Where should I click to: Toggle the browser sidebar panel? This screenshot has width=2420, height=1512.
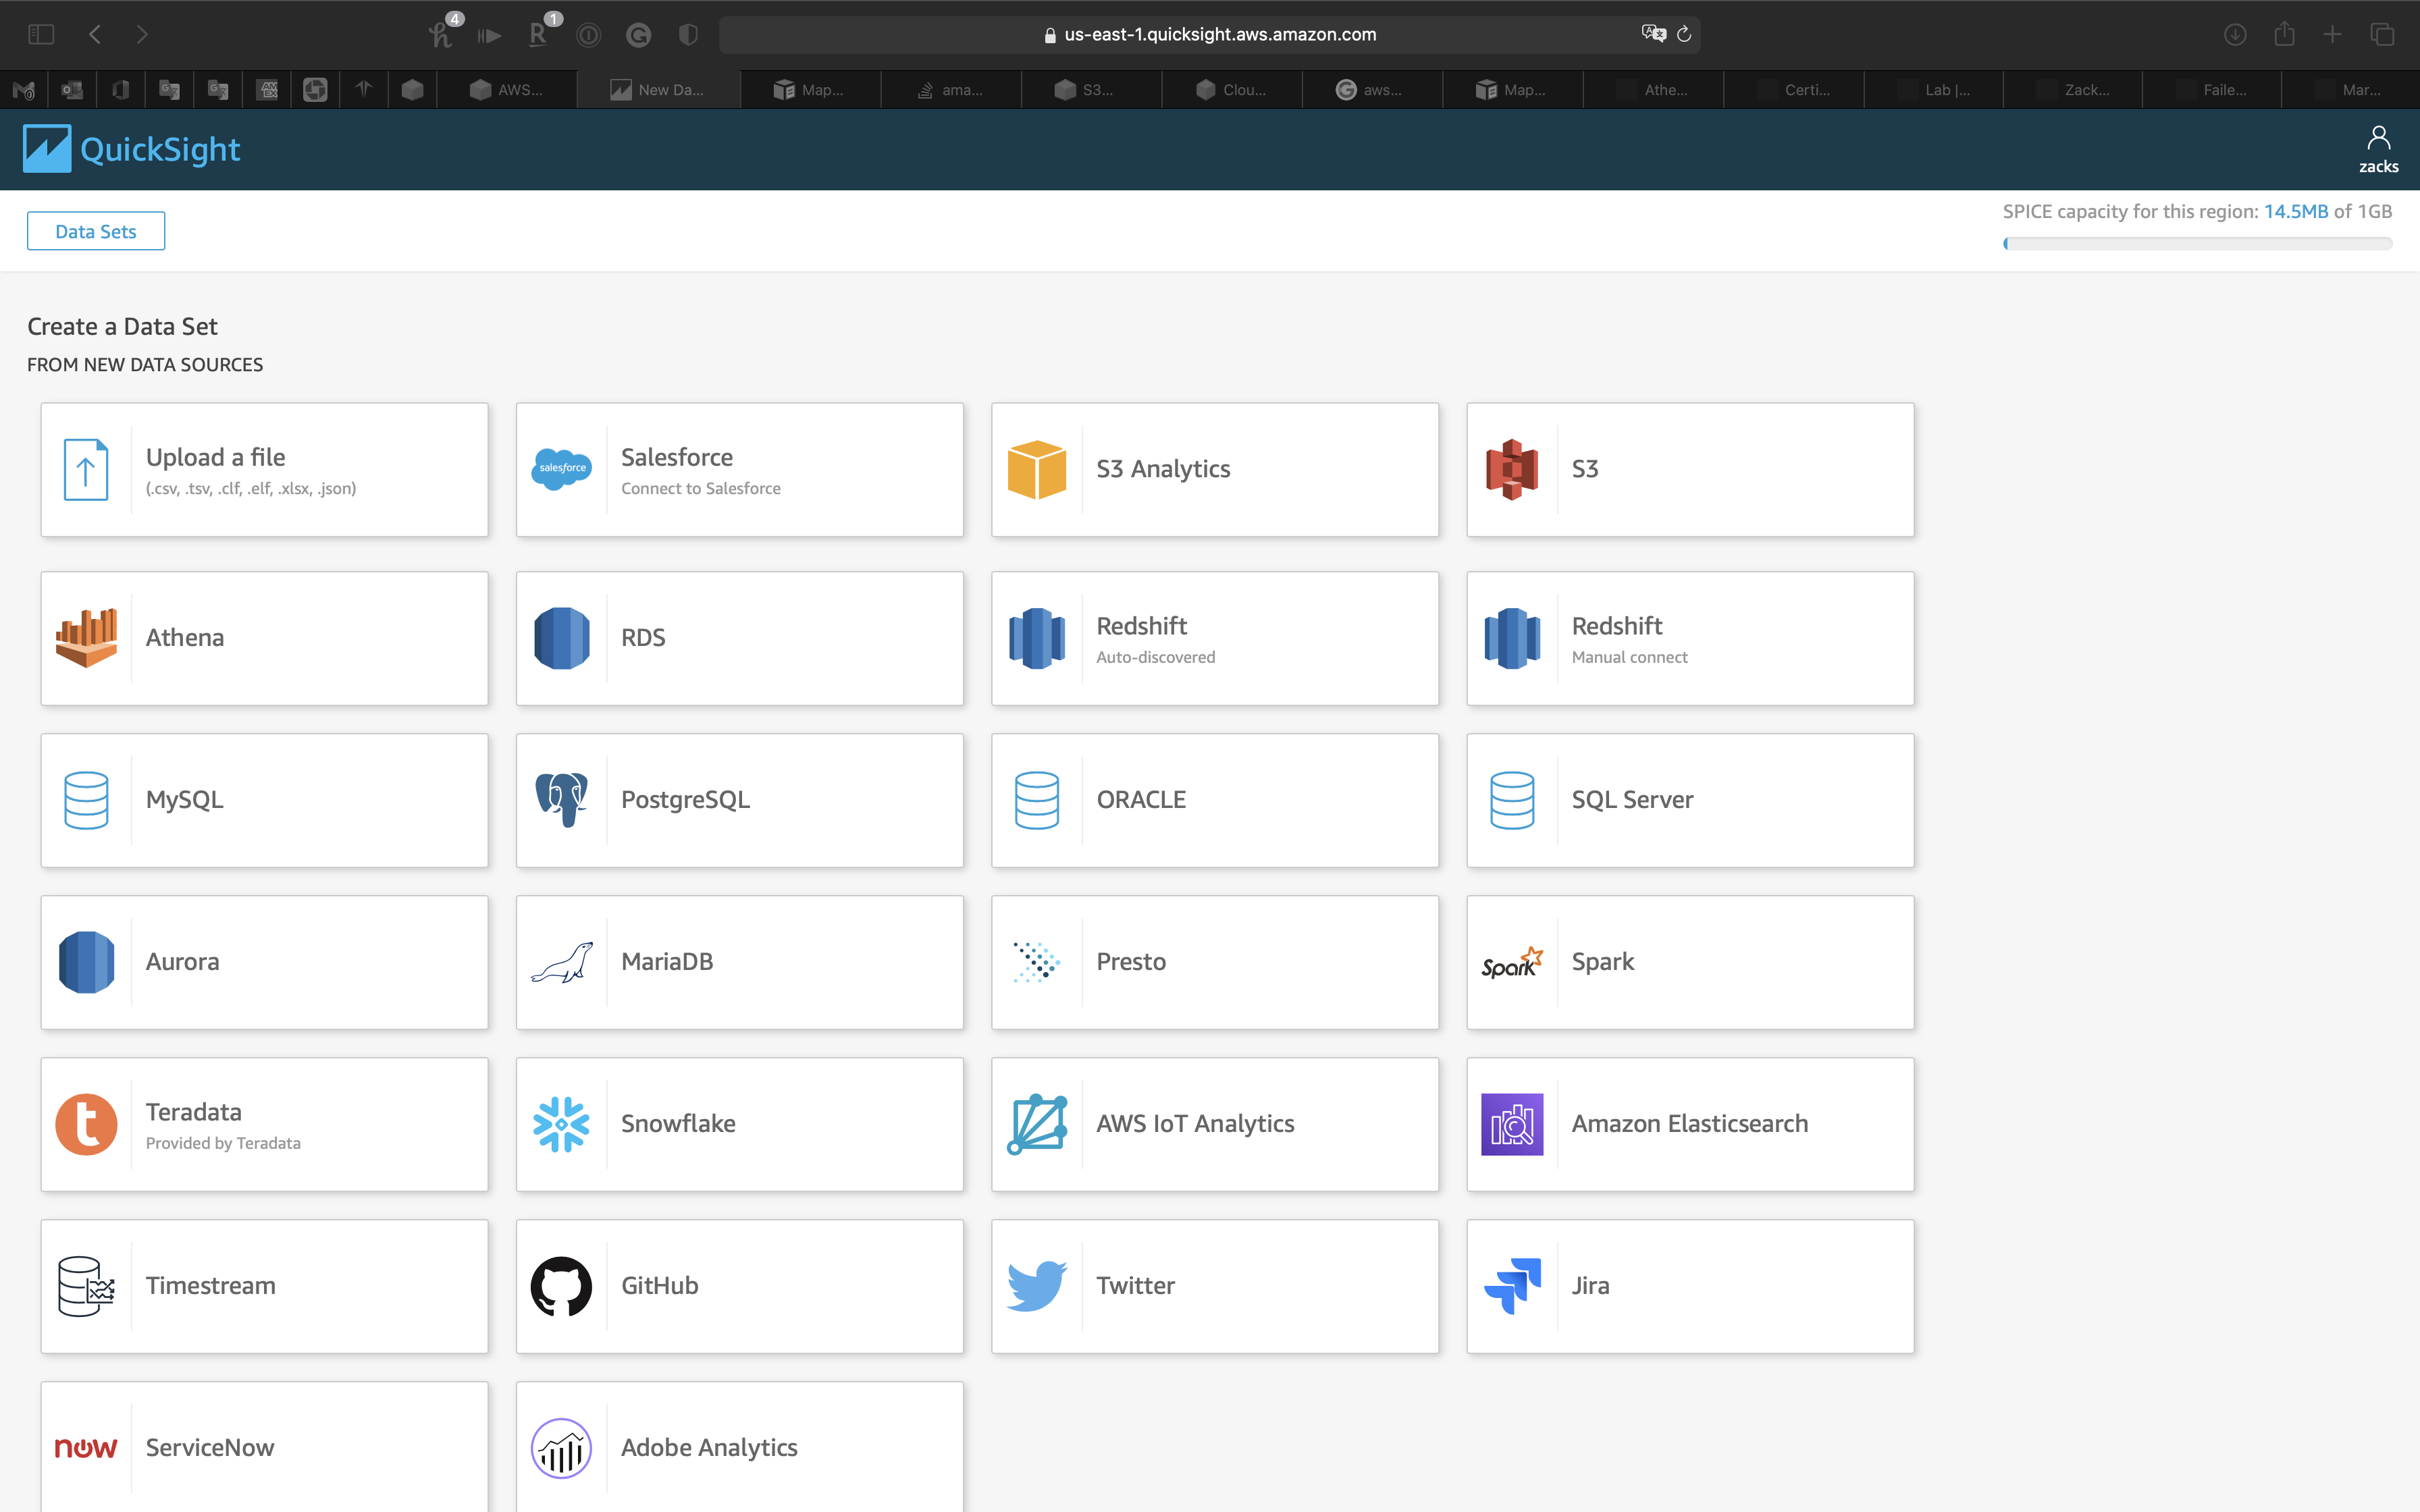[x=41, y=34]
